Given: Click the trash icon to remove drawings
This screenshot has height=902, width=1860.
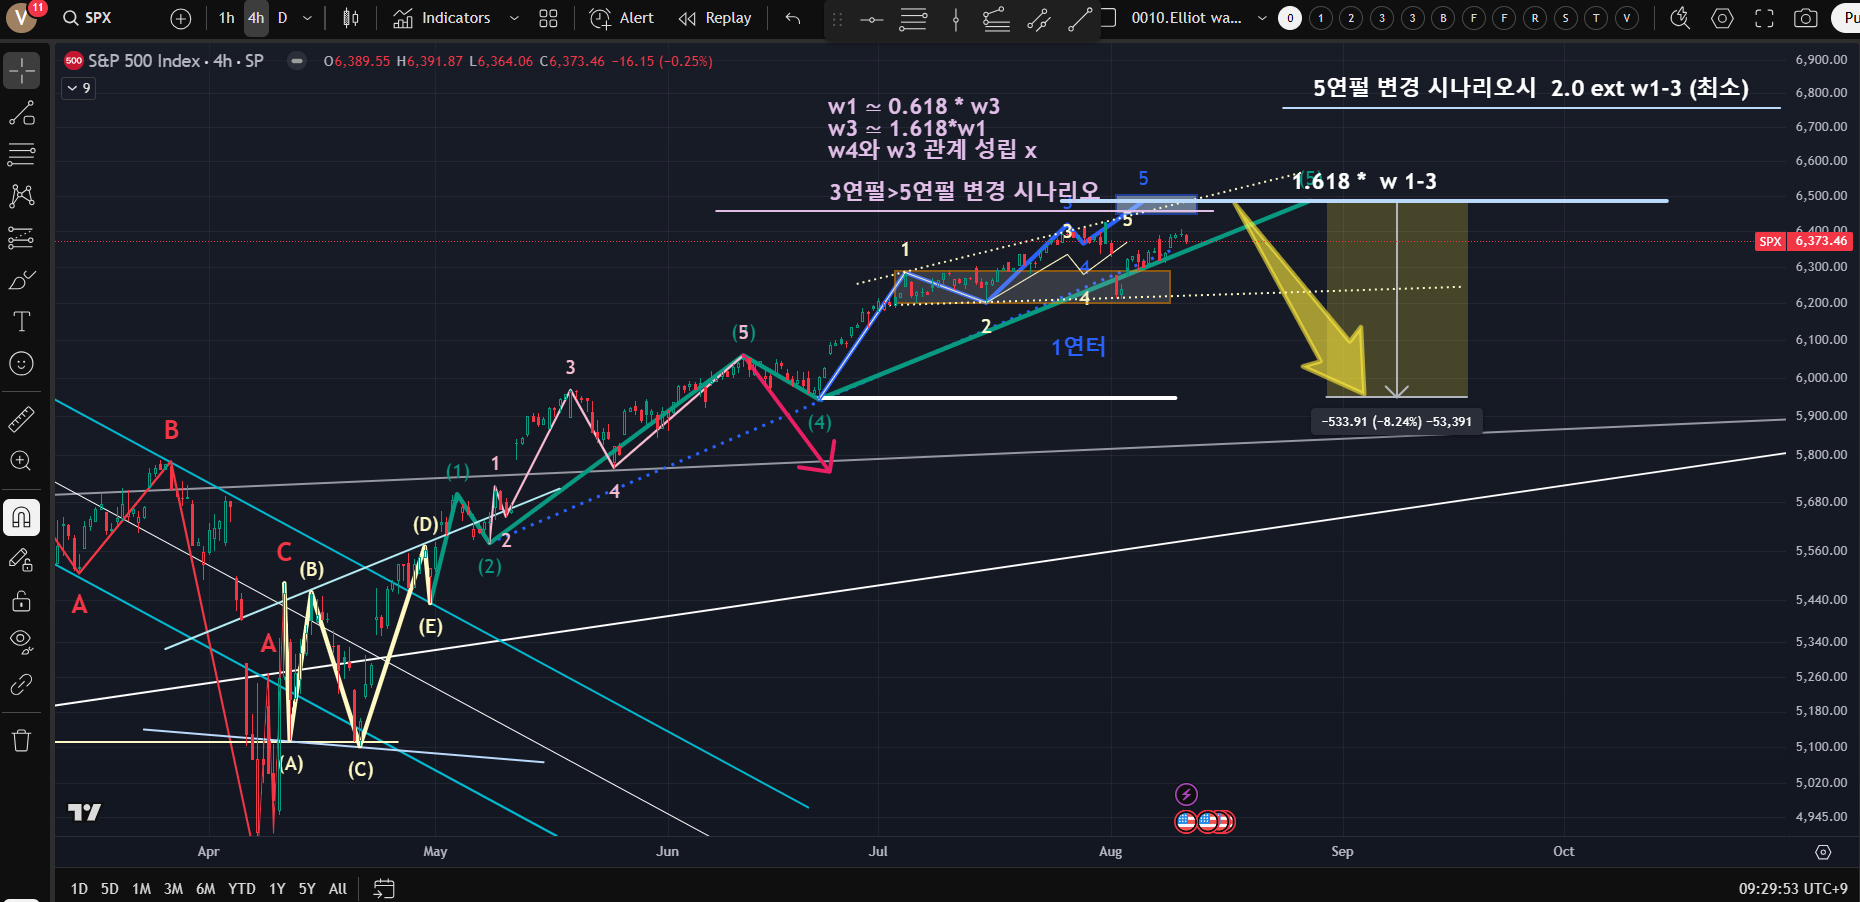Looking at the screenshot, I should click(21, 740).
